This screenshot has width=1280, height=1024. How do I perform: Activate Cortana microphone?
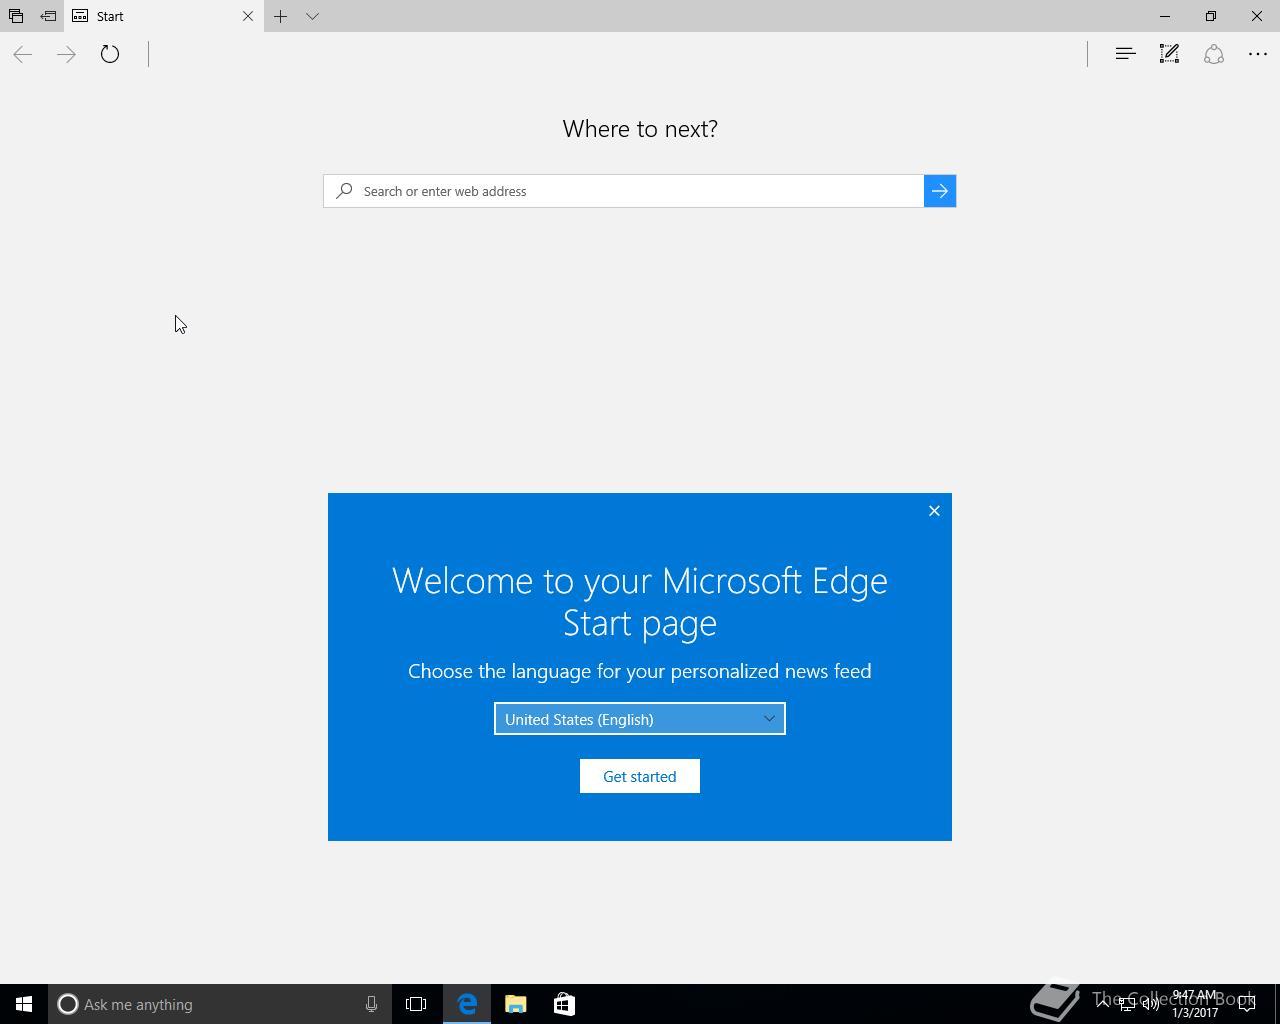371,1004
